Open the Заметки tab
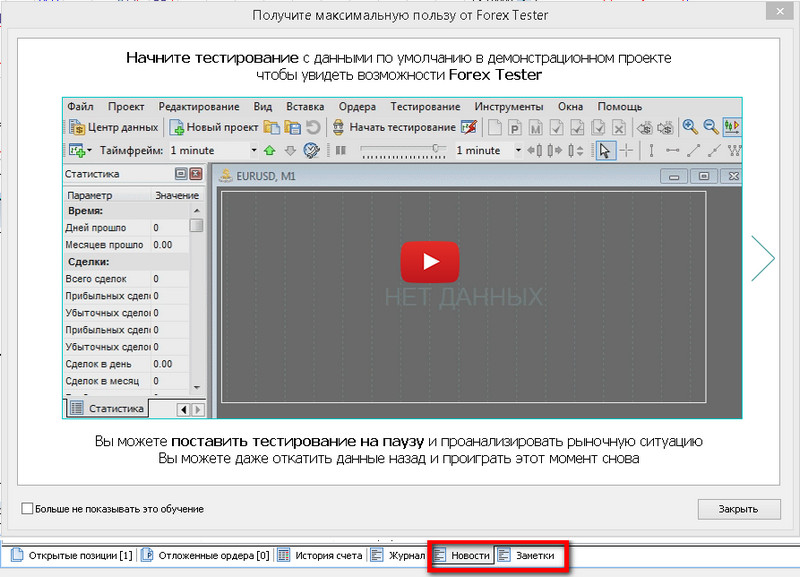The image size is (800, 577). click(x=527, y=555)
